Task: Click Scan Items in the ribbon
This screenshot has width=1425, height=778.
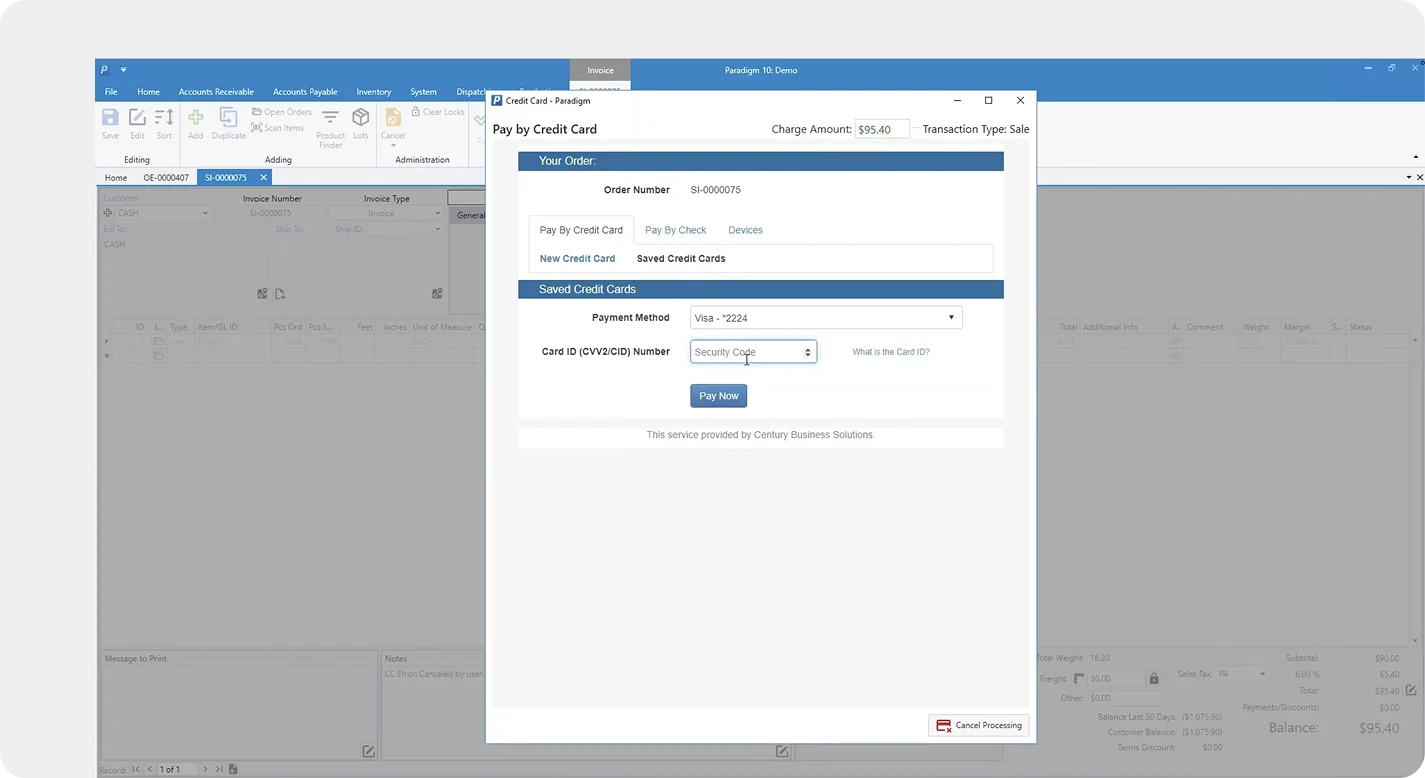Action: pos(278,128)
